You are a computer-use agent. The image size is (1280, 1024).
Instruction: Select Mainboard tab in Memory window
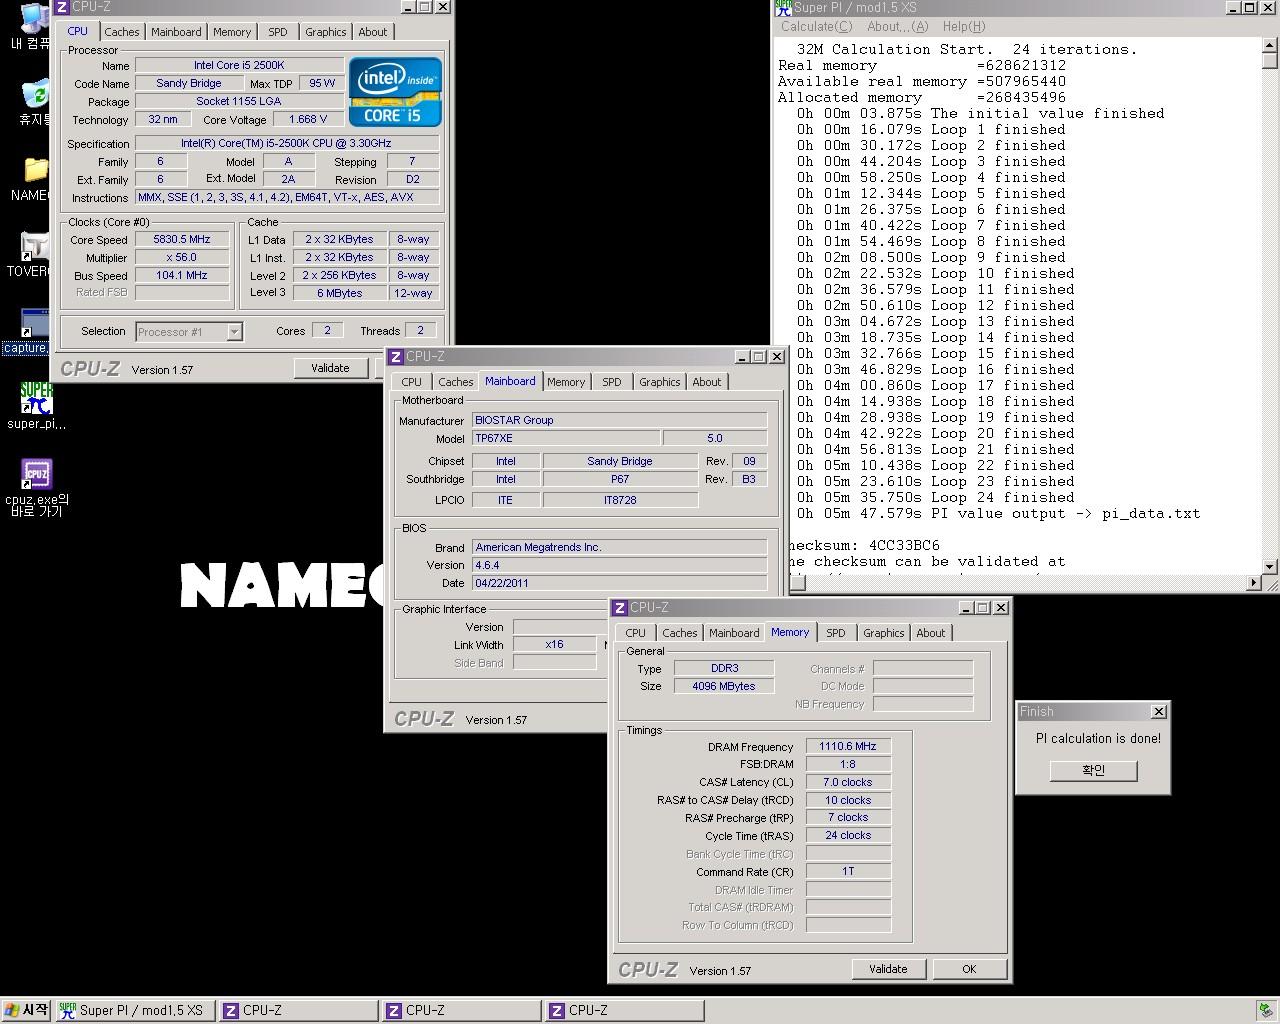[734, 633]
